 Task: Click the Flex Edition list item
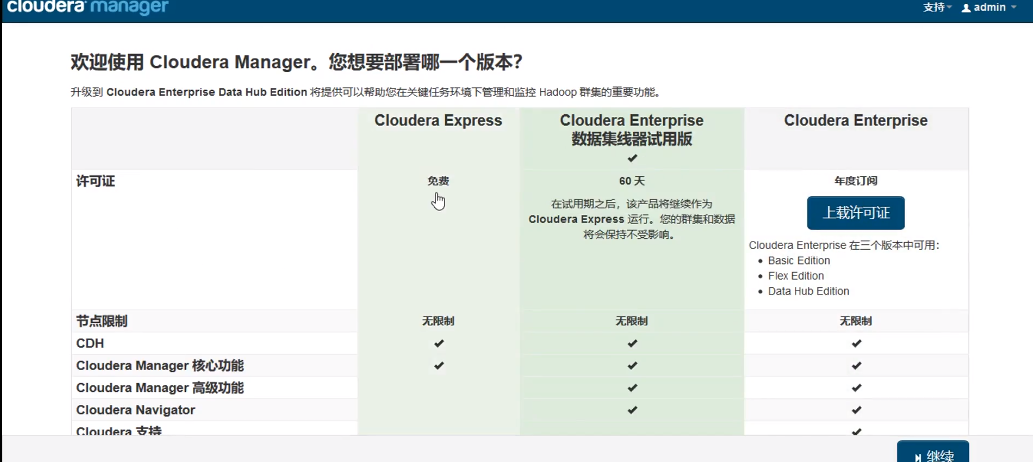(796, 276)
